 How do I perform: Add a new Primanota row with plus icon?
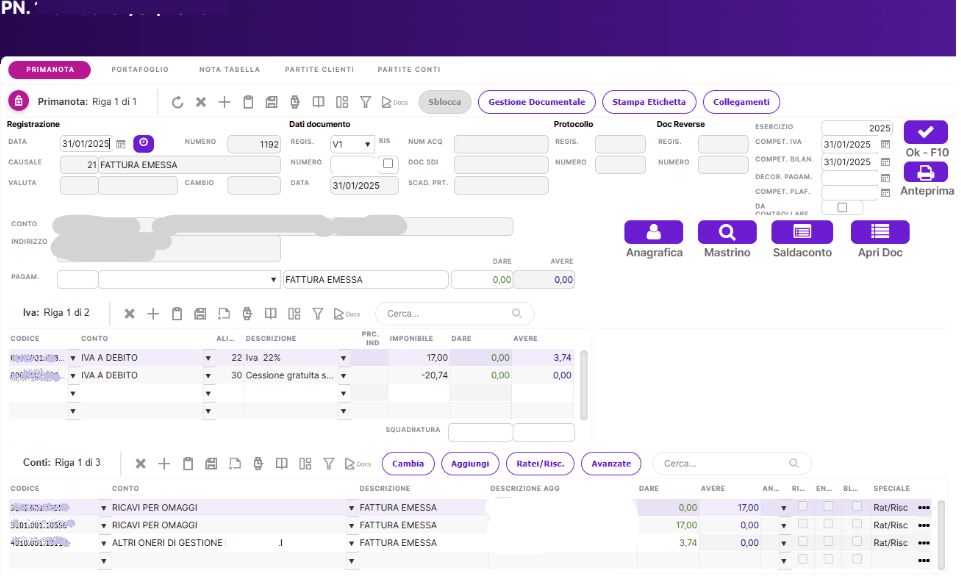(x=224, y=102)
